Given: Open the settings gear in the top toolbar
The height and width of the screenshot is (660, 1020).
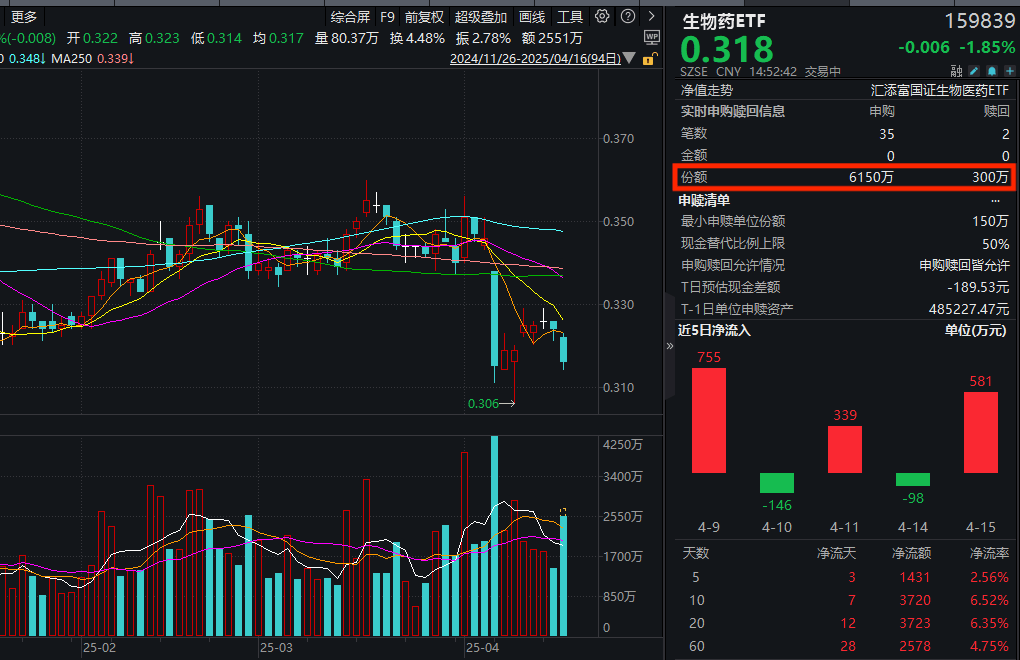Looking at the screenshot, I should pyautogui.click(x=603, y=16).
